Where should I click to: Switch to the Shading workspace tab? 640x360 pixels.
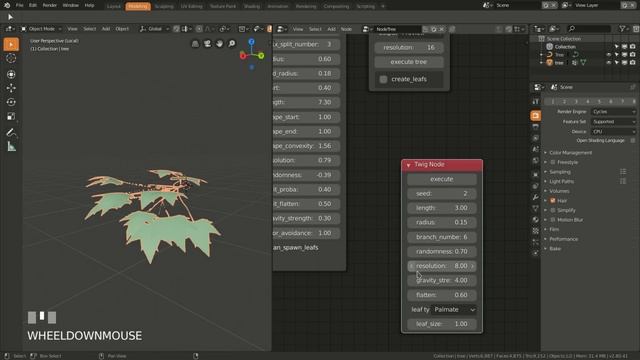tap(251, 6)
